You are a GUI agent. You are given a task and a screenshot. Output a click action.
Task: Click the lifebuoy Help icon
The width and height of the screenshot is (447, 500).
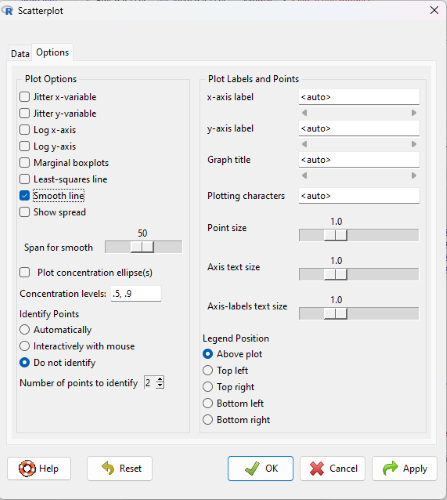(27, 468)
